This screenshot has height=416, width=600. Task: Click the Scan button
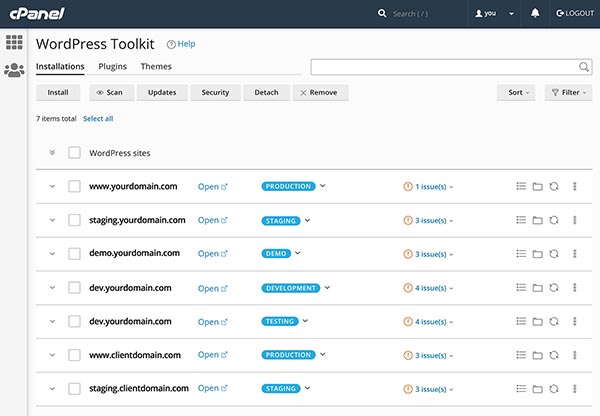tap(112, 93)
